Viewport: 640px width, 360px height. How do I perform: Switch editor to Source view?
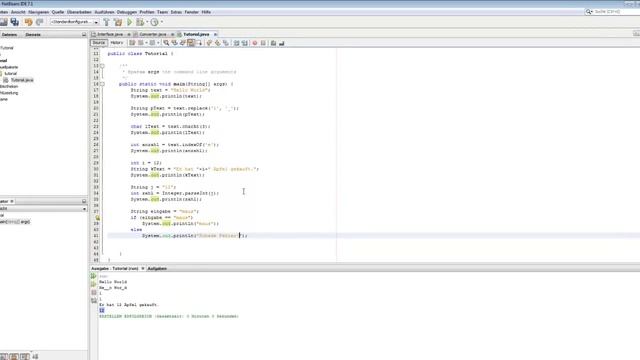98,43
